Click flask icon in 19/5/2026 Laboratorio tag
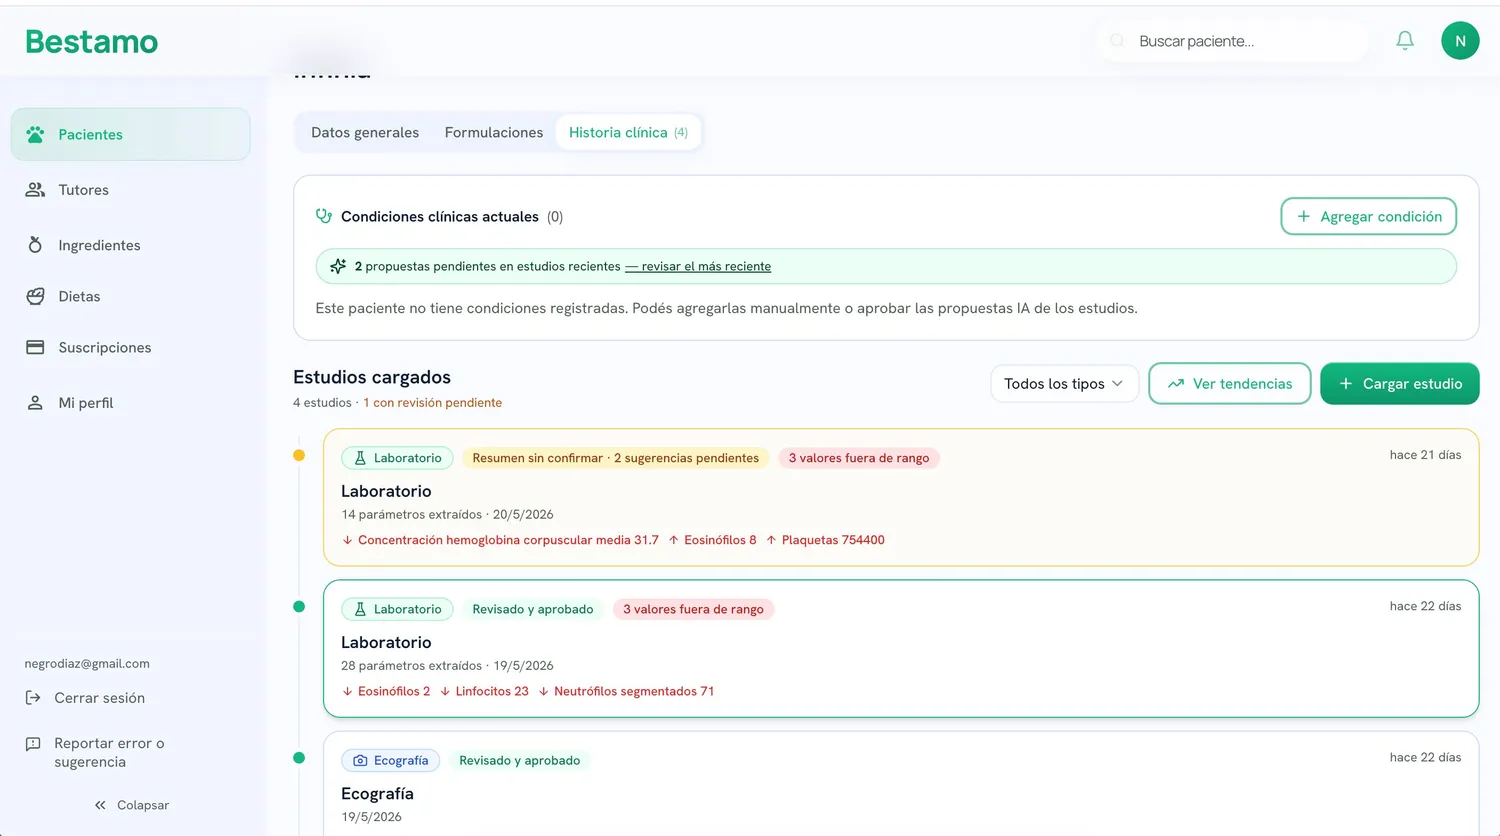The image size is (1500, 836). click(360, 609)
